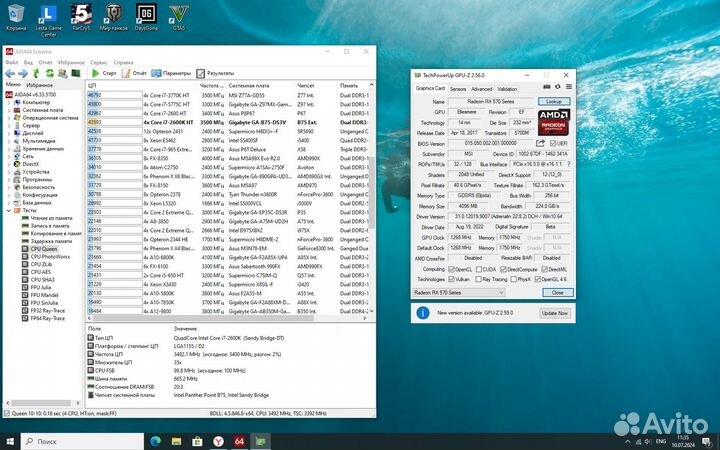This screenshot has height=450, width=720.
Task: Click Update Now in the GPU-Z notice
Action: click(554, 313)
